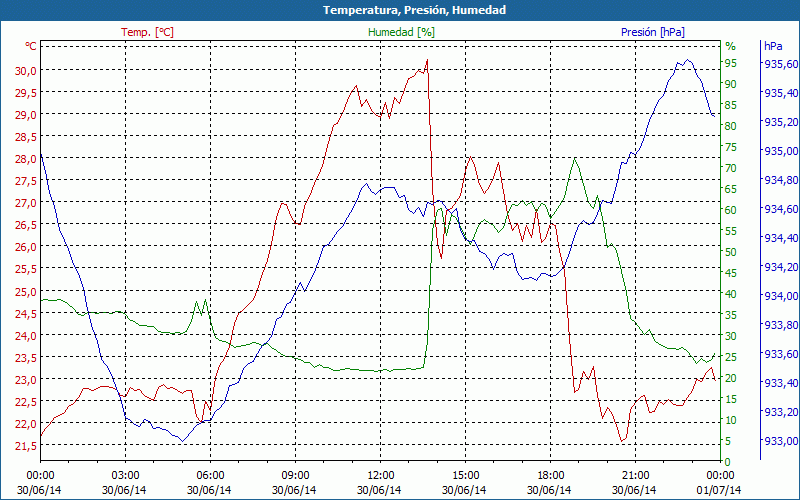Click the blue '933,60' pressure axis value

click(781, 354)
